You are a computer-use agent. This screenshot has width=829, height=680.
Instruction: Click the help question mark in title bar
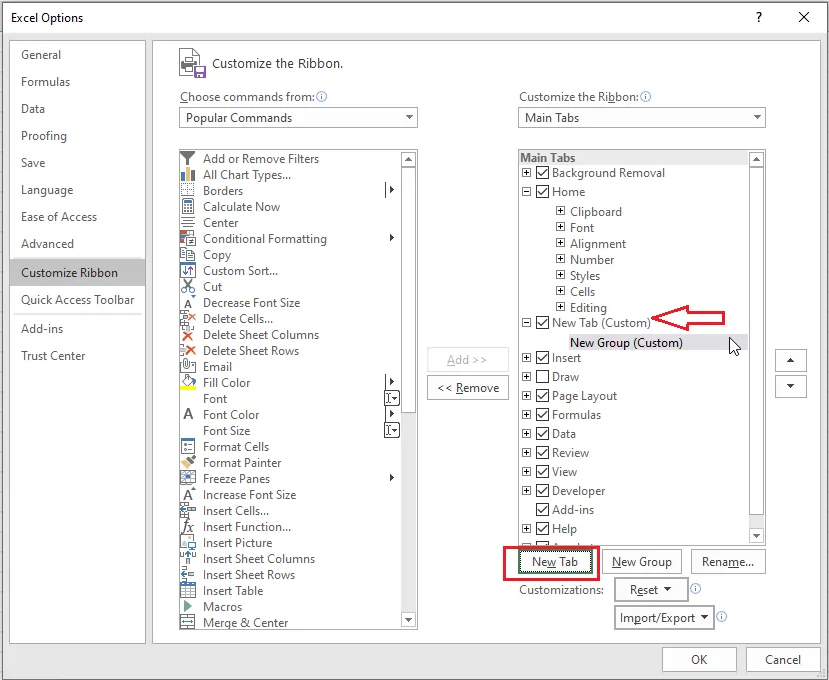pos(759,17)
